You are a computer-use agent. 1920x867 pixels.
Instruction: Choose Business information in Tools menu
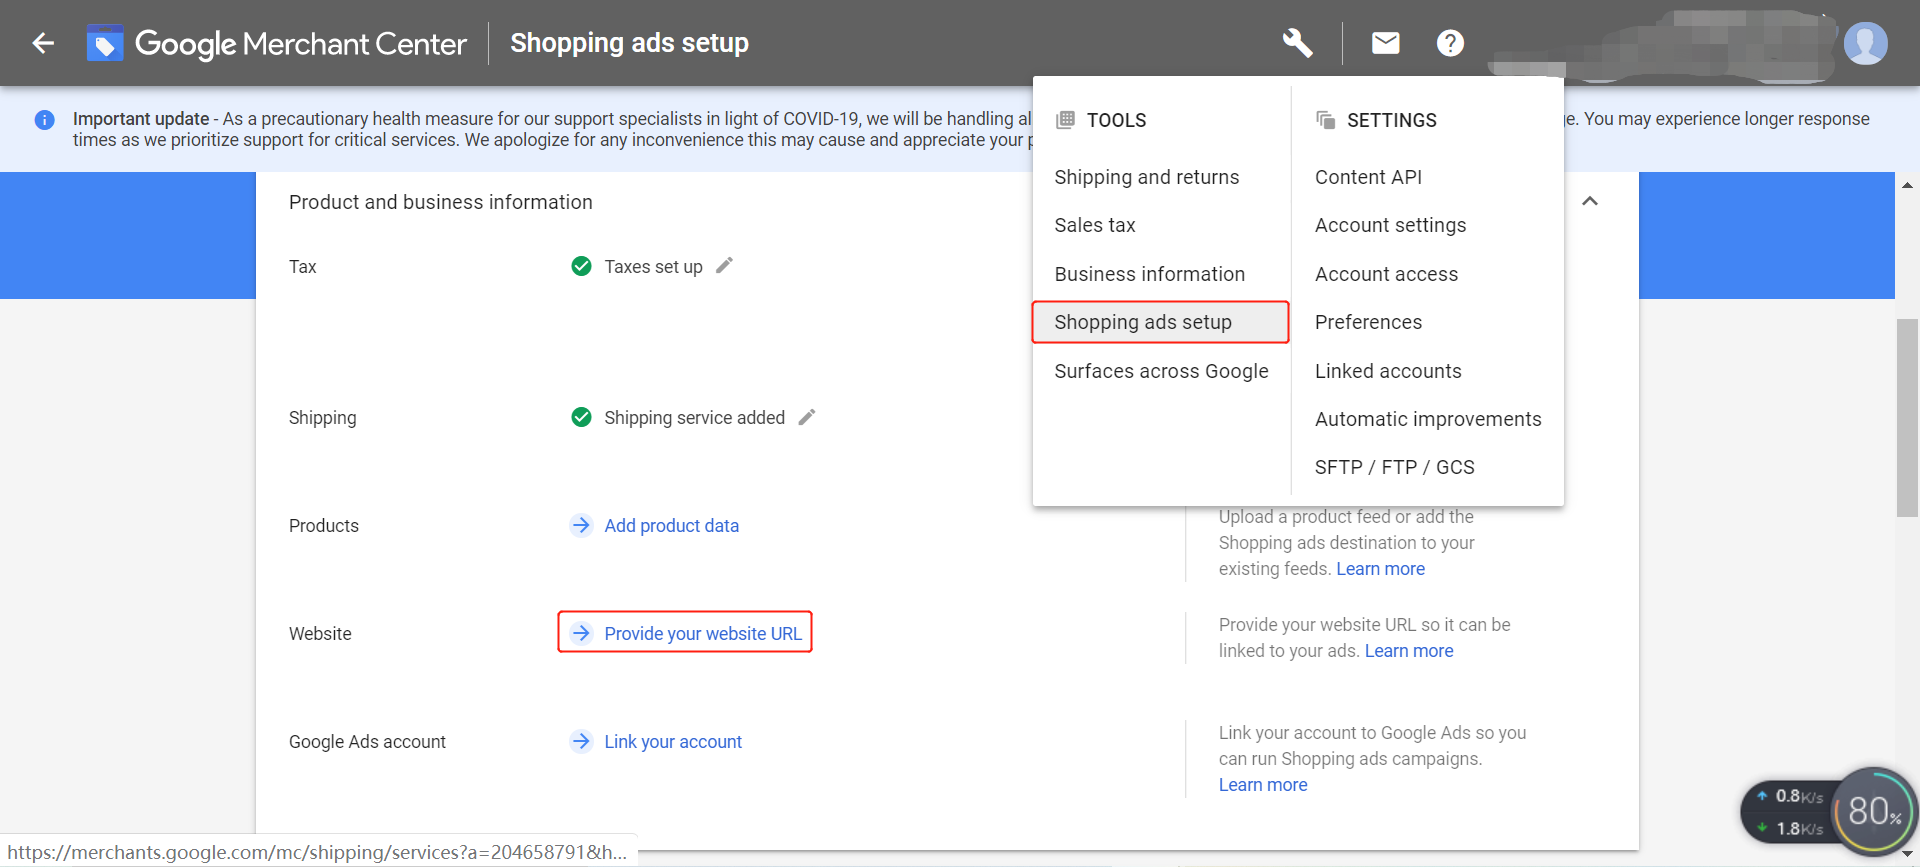point(1149,274)
